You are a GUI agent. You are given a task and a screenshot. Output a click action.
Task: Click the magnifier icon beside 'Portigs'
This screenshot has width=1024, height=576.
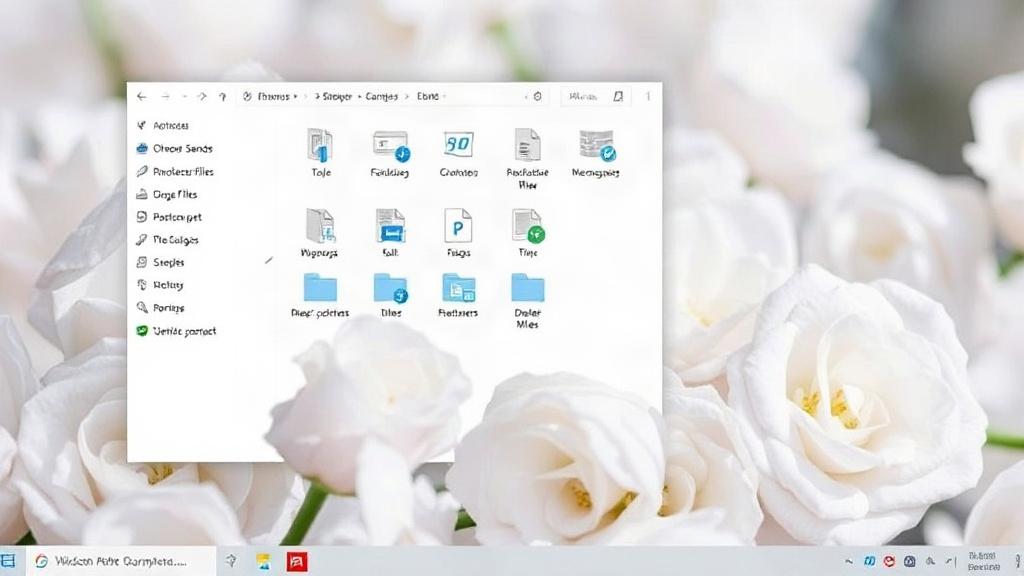142,308
